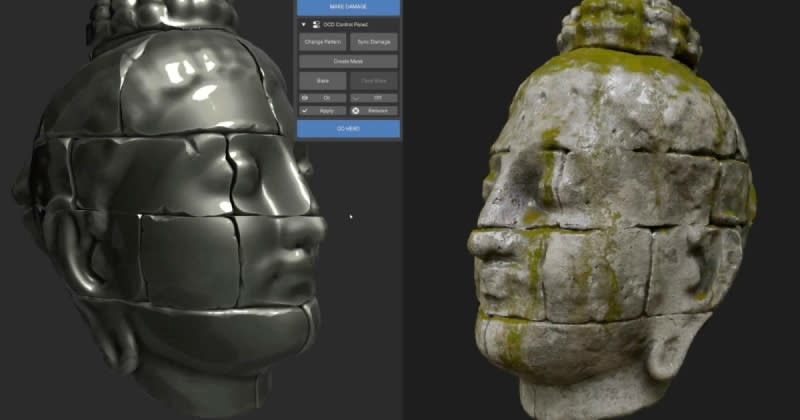Click the Remove X icon button

373,110
